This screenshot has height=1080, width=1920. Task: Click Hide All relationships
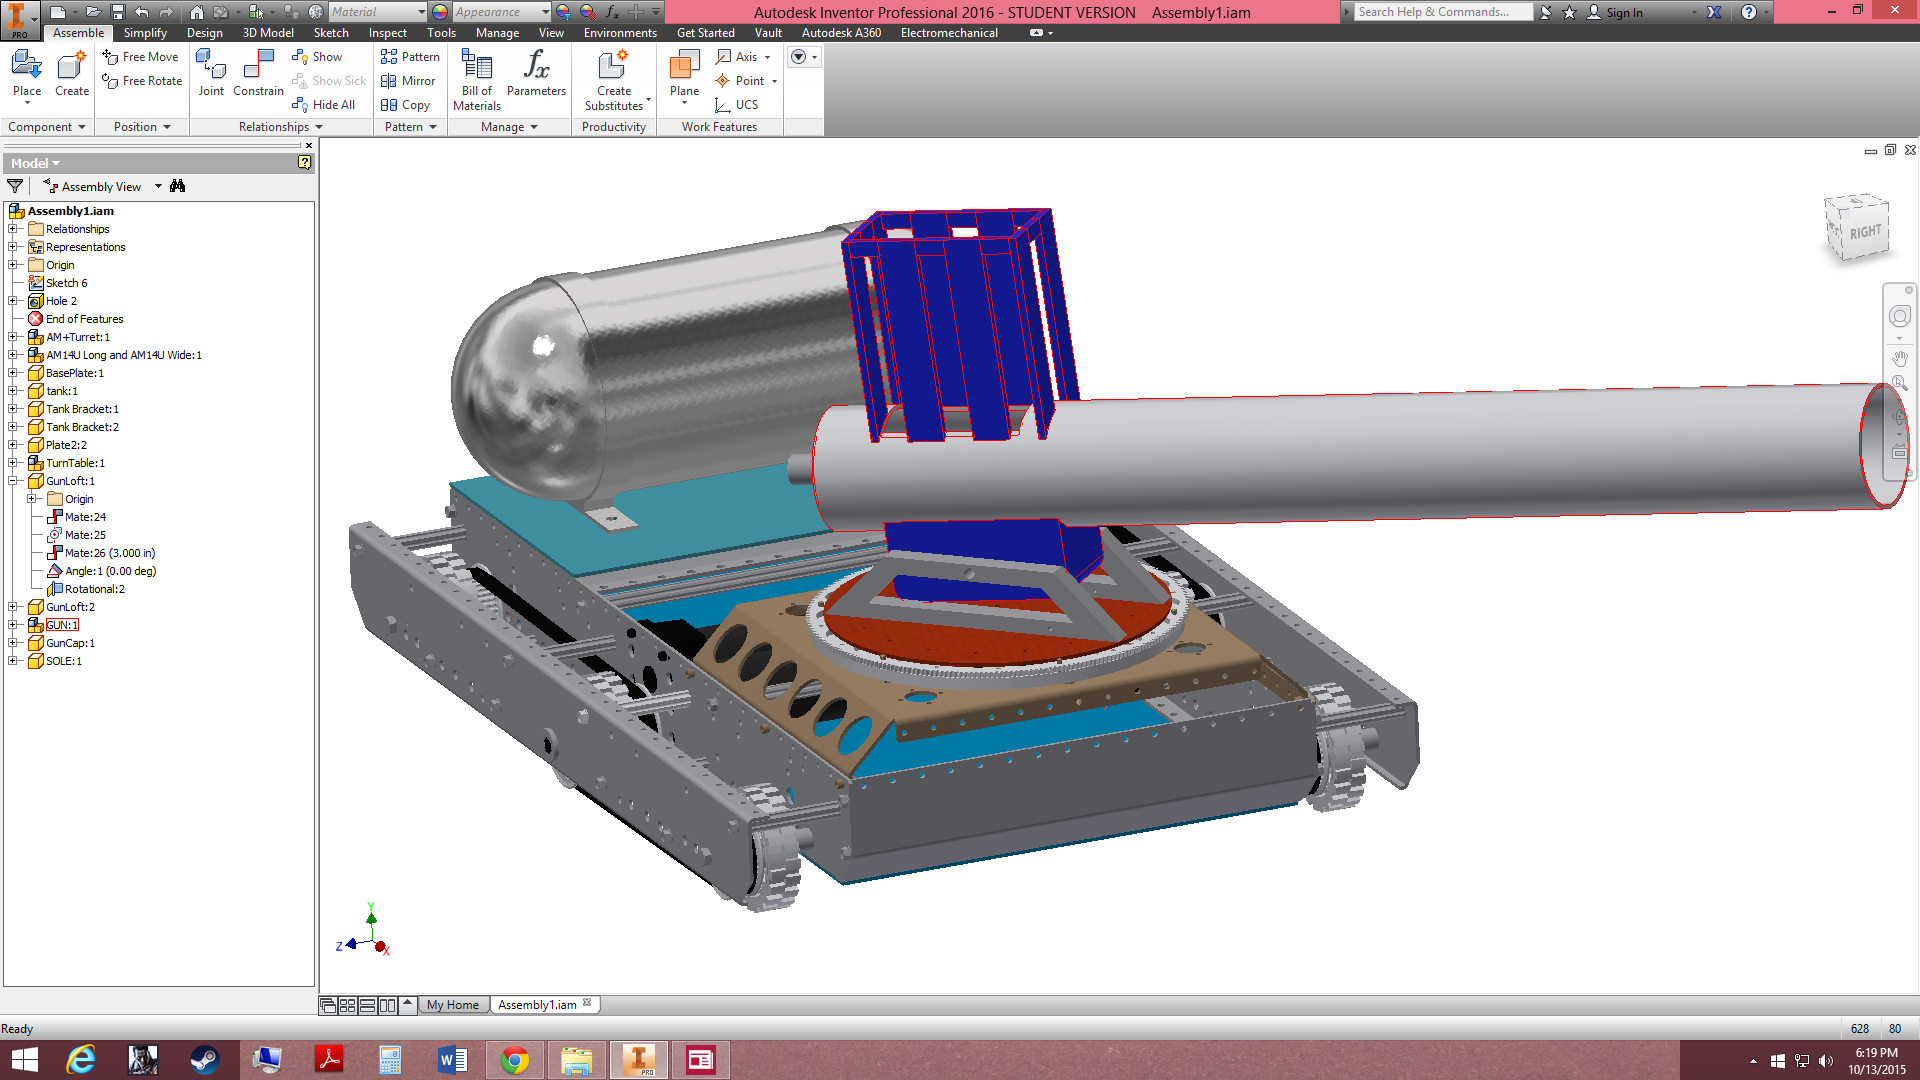[323, 105]
